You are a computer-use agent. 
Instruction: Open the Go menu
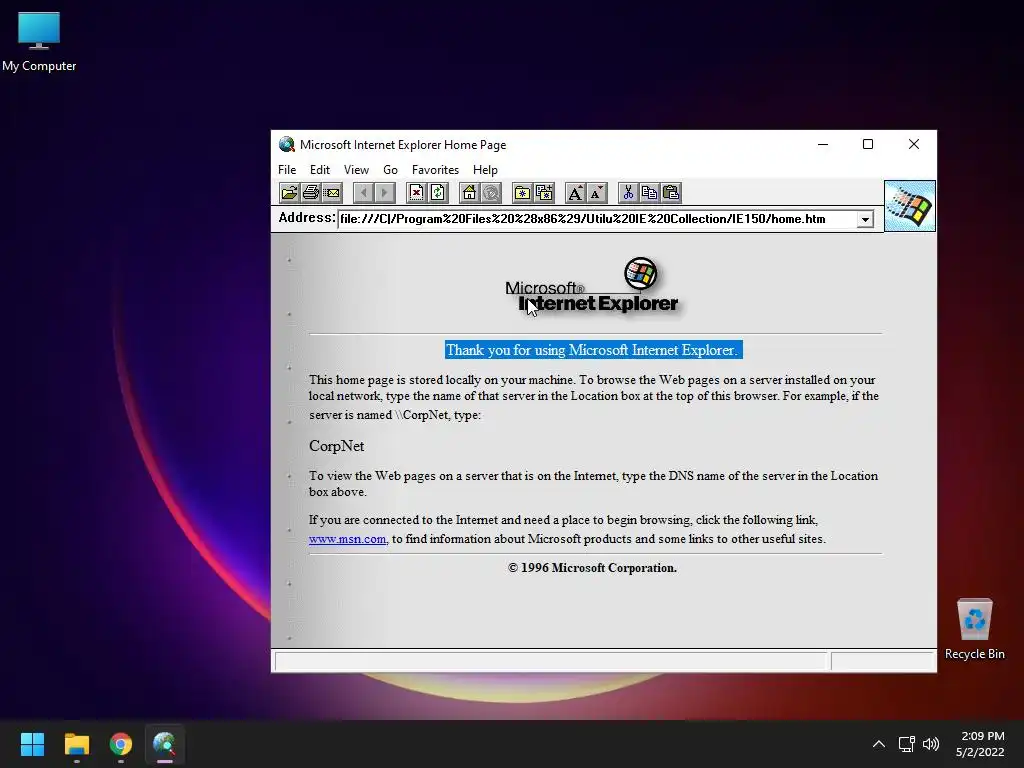click(391, 170)
